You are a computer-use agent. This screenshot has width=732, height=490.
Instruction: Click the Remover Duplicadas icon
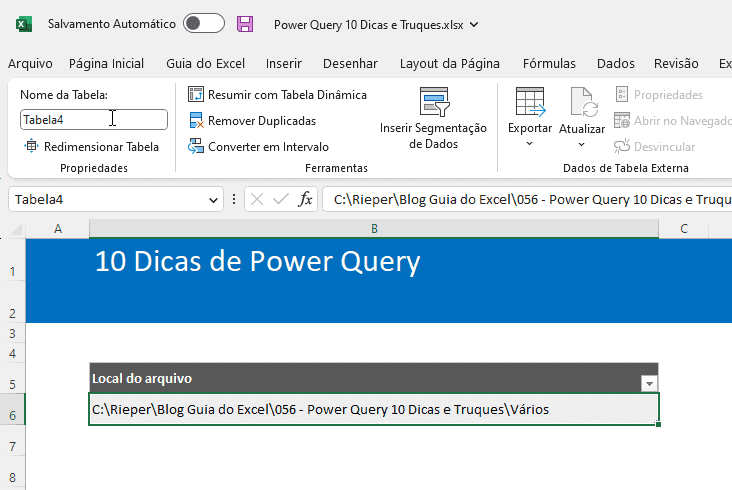coord(196,120)
